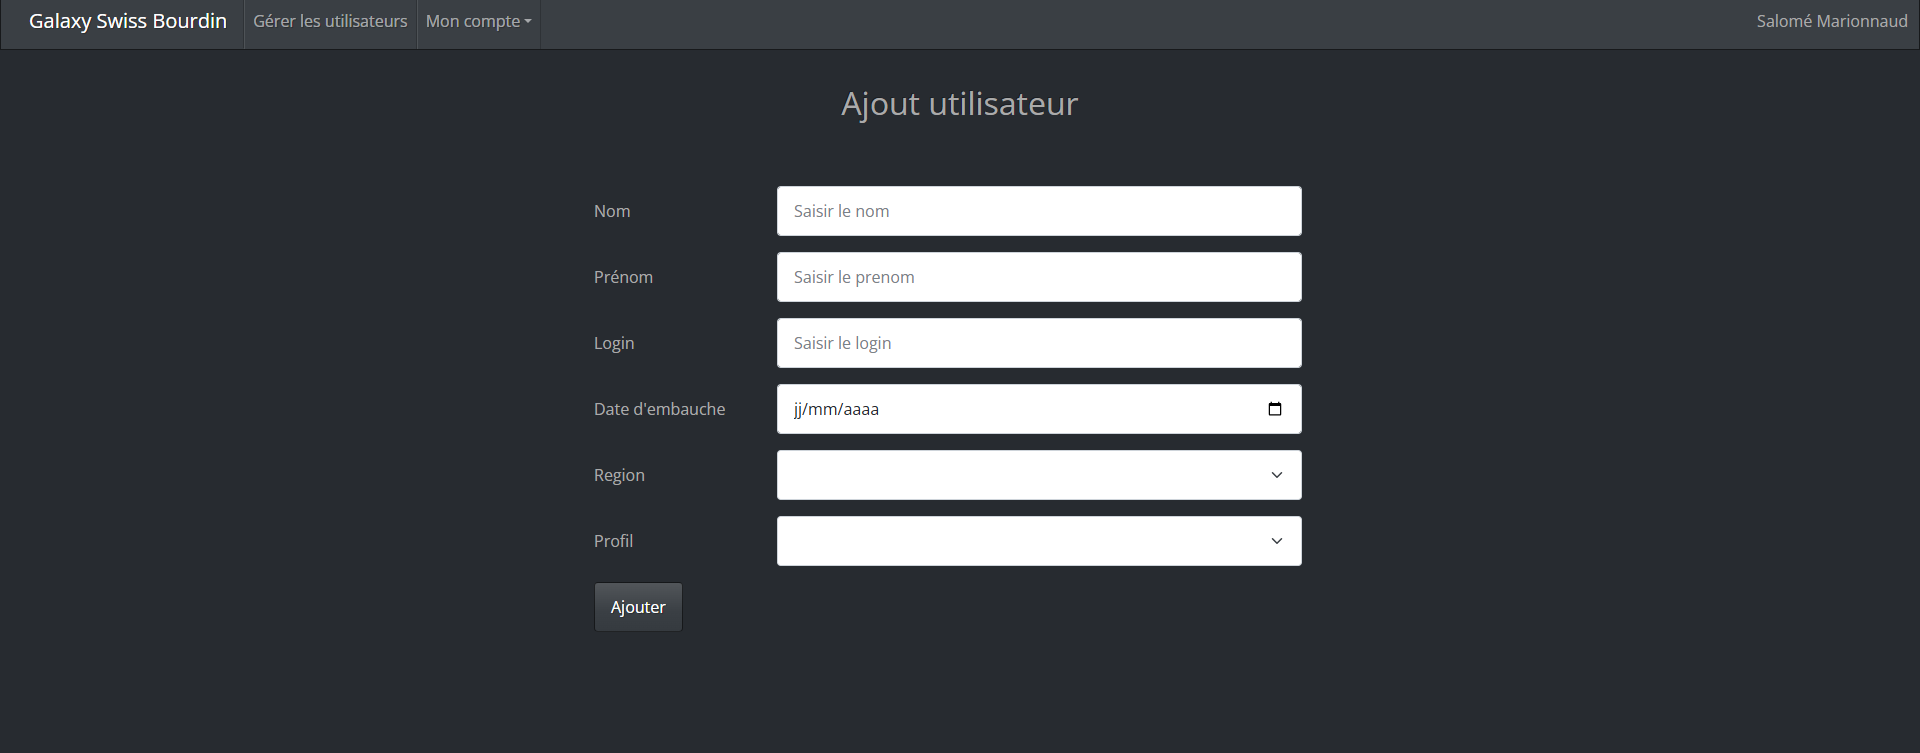
Task: Expand the Mon compte menu
Action: pyautogui.click(x=478, y=21)
